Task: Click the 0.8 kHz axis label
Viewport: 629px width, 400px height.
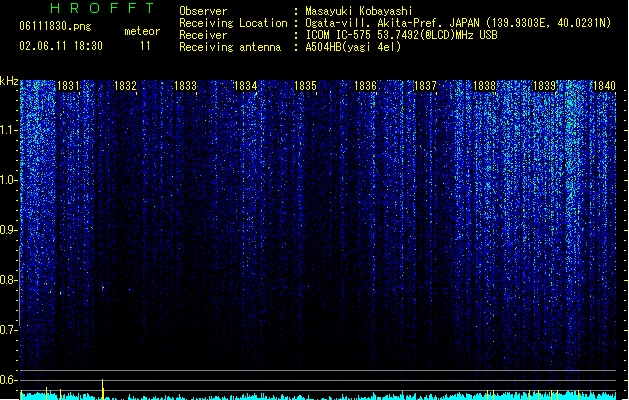Action: [x=8, y=280]
